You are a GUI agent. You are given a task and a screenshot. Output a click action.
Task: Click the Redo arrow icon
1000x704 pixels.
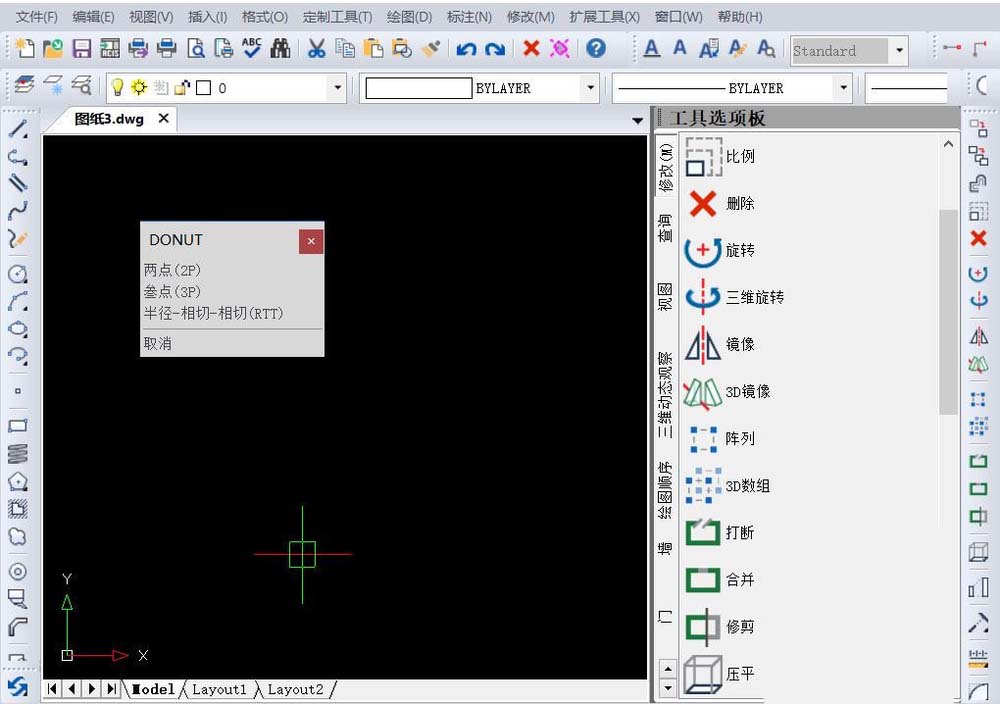pyautogui.click(x=495, y=49)
